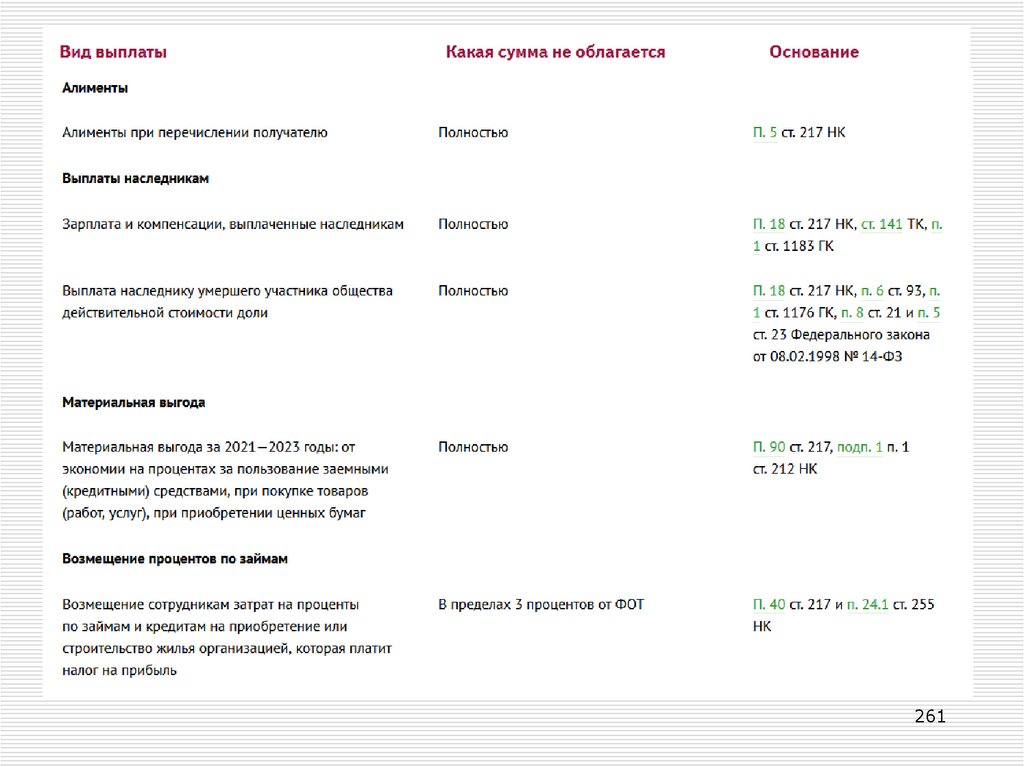The height and width of the screenshot is (767, 1024).
Task: Open the подп. 1 link
Action: [859, 448]
